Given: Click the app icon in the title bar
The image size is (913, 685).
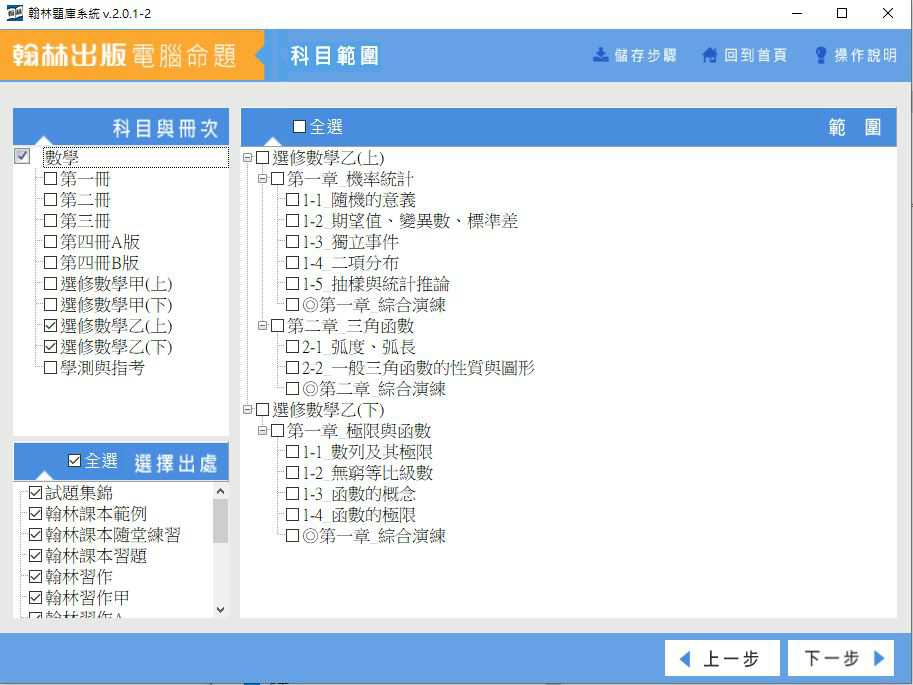Looking at the screenshot, I should [x=15, y=13].
